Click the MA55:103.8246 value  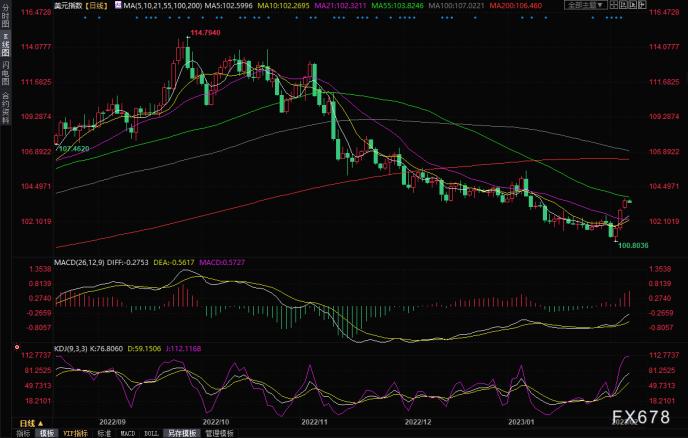click(398, 6)
